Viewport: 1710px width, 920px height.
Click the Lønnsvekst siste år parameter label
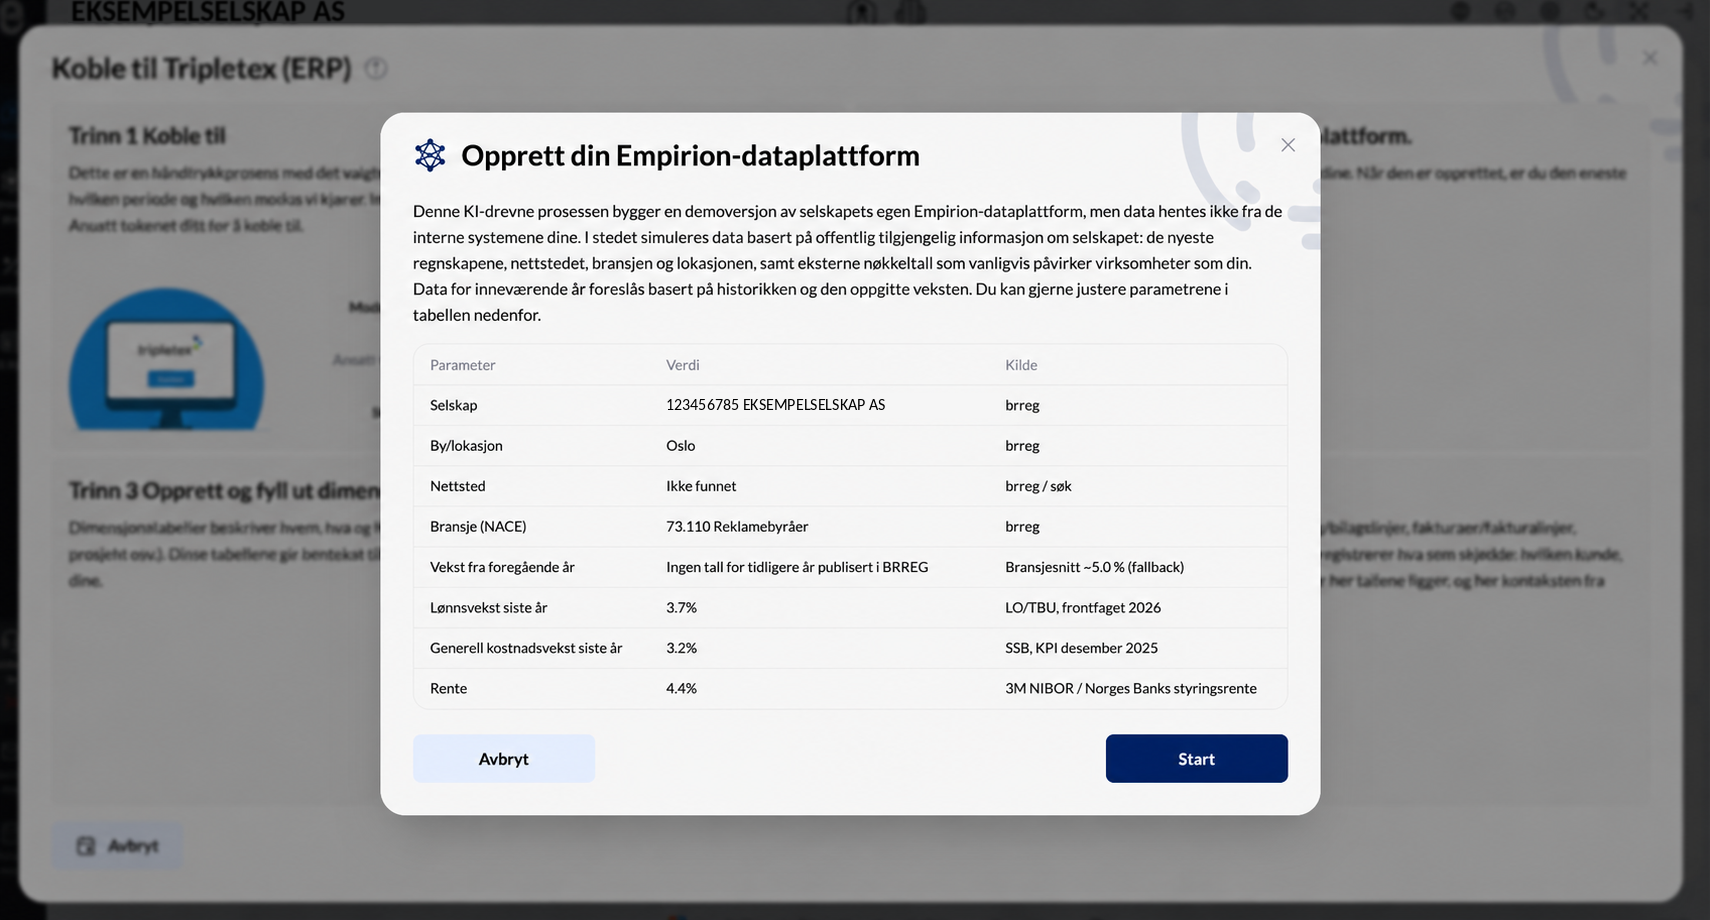[488, 608]
